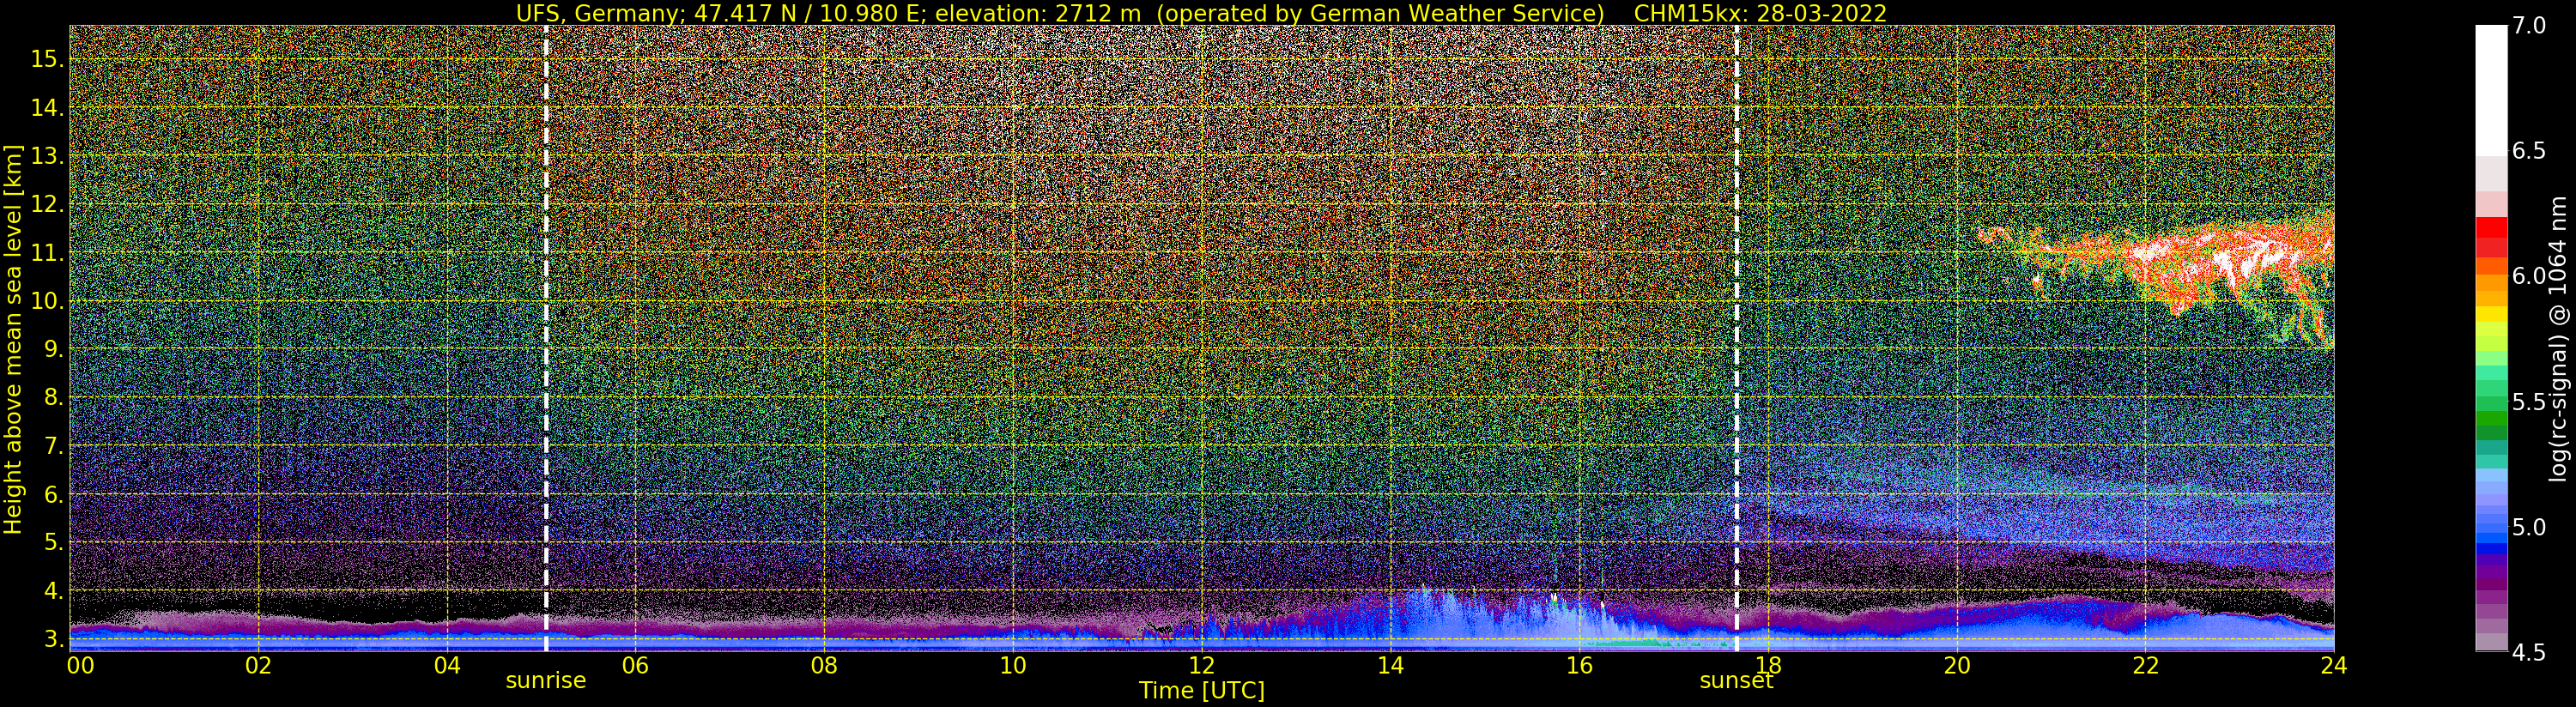
Task: Click colorbar tick value '6.0'
Action: (2529, 276)
